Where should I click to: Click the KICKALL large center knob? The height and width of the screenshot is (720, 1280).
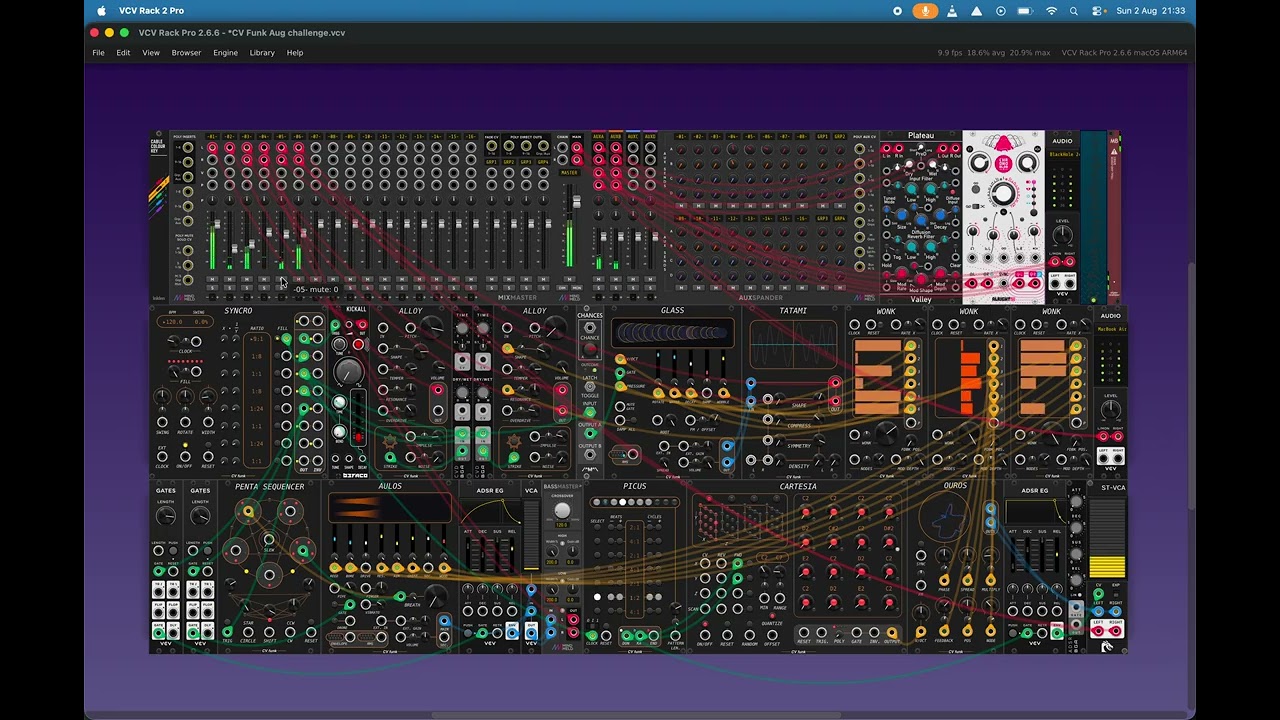(x=348, y=371)
